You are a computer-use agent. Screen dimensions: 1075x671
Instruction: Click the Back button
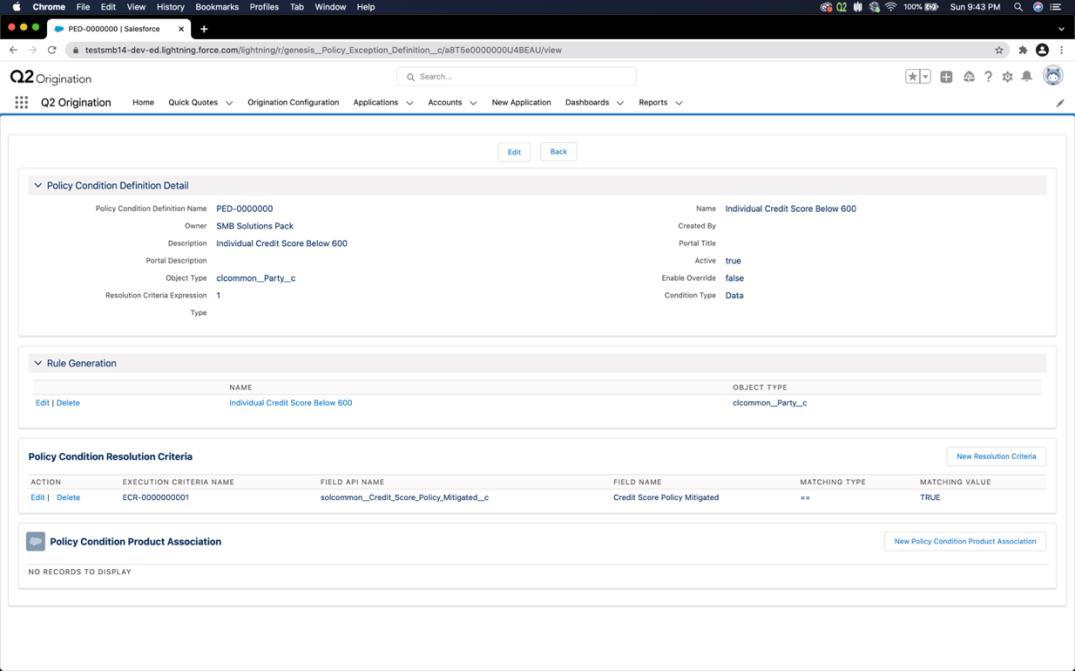coord(558,151)
